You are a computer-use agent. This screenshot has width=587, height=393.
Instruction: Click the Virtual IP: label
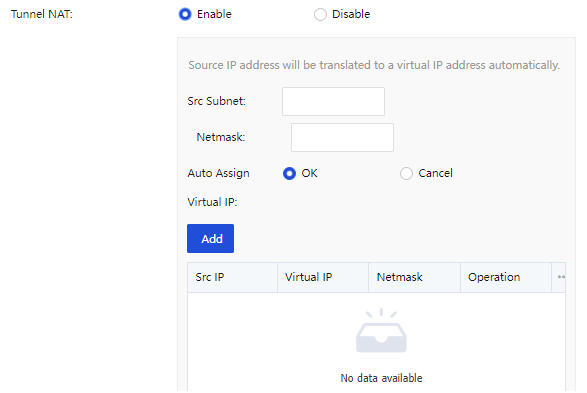click(x=212, y=202)
